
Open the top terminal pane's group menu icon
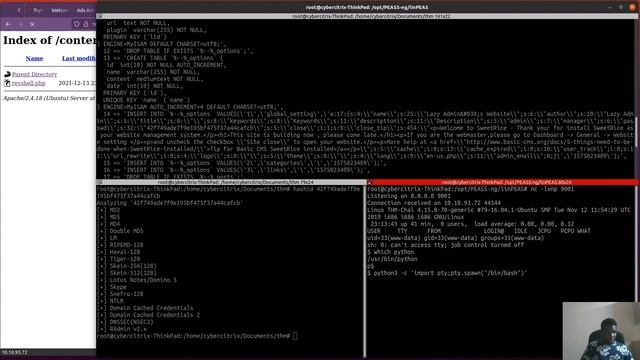pos(100,16)
